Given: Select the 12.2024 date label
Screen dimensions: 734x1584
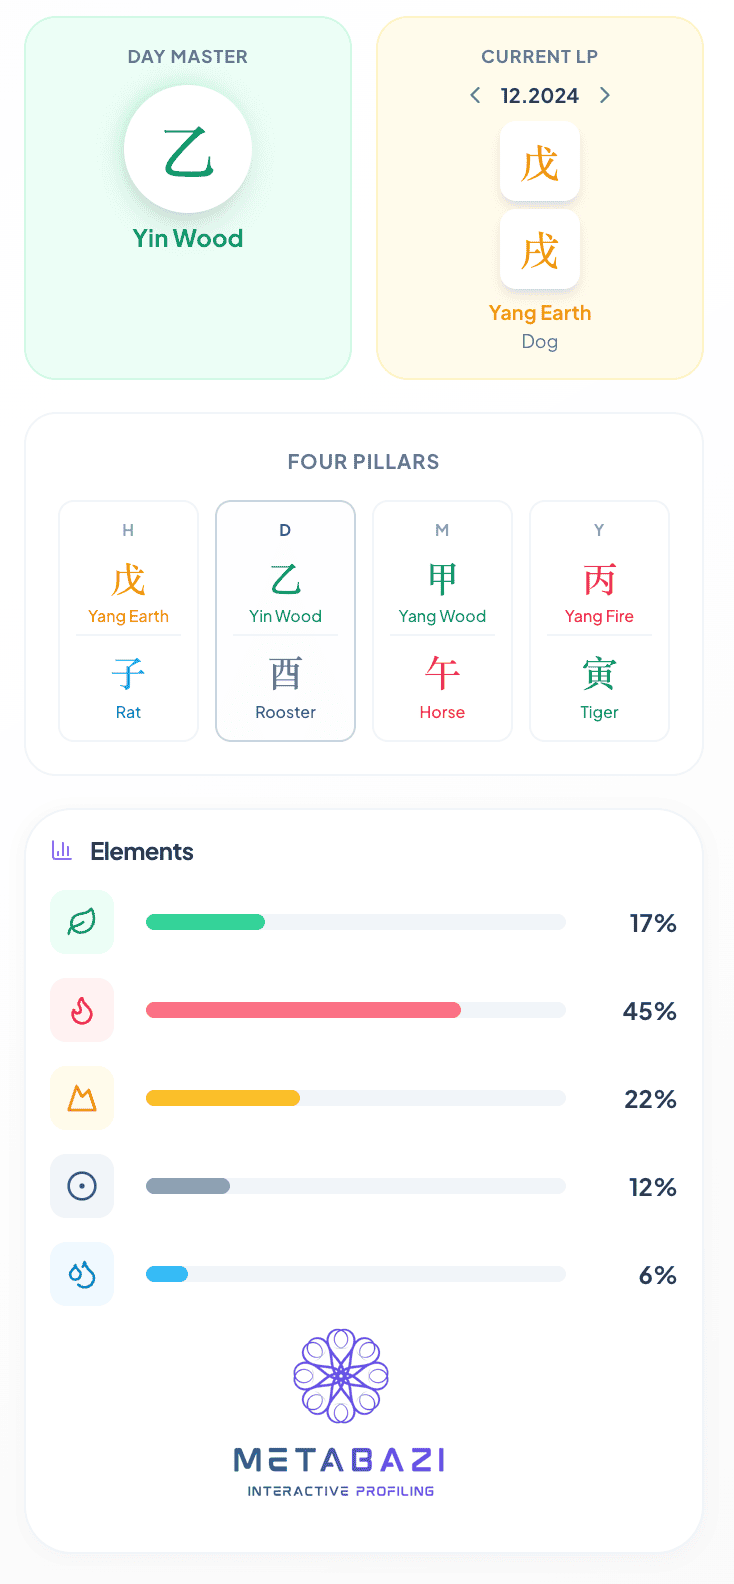Looking at the screenshot, I should (540, 96).
